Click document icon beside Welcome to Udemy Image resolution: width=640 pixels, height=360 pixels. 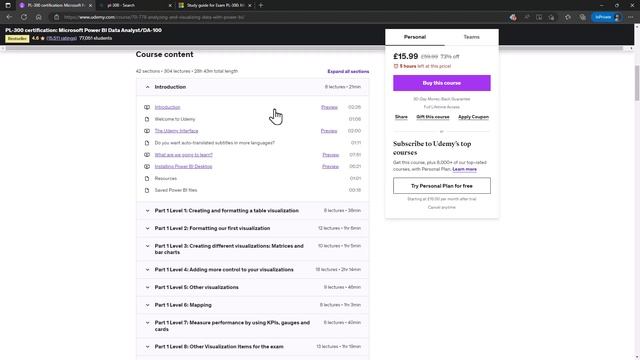[147, 119]
